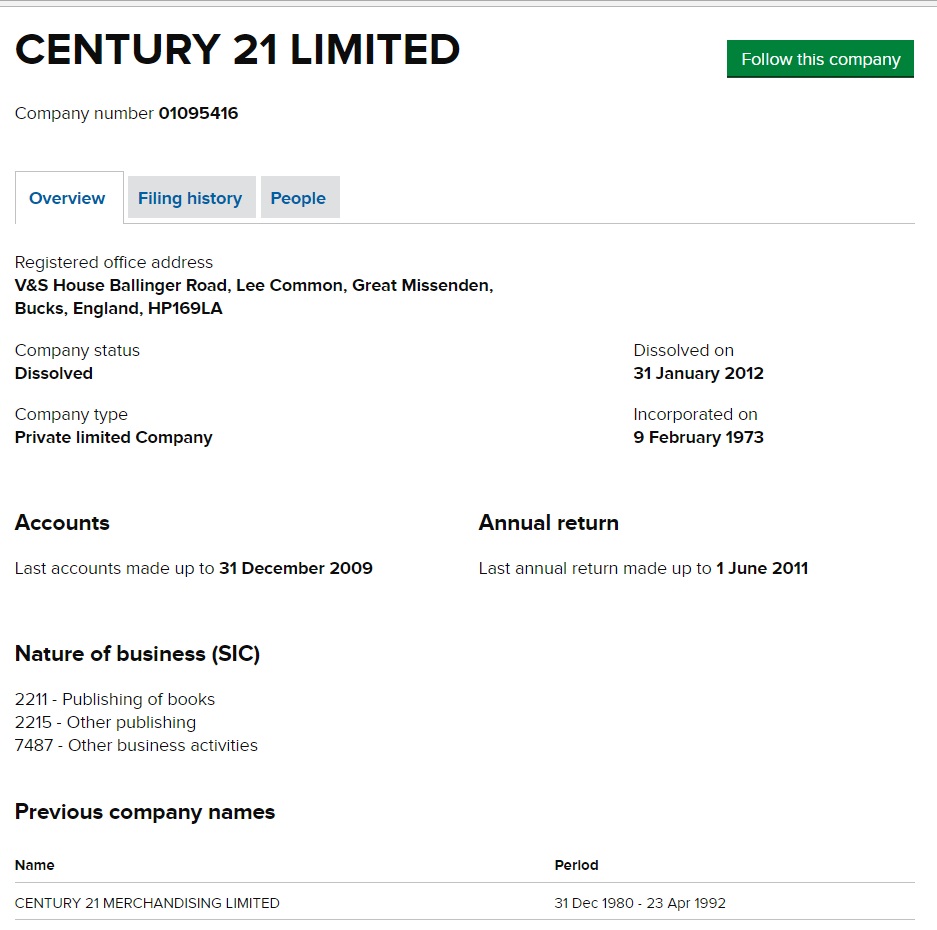Click the Private limited Company type value
The height and width of the screenshot is (930, 937).
[113, 437]
